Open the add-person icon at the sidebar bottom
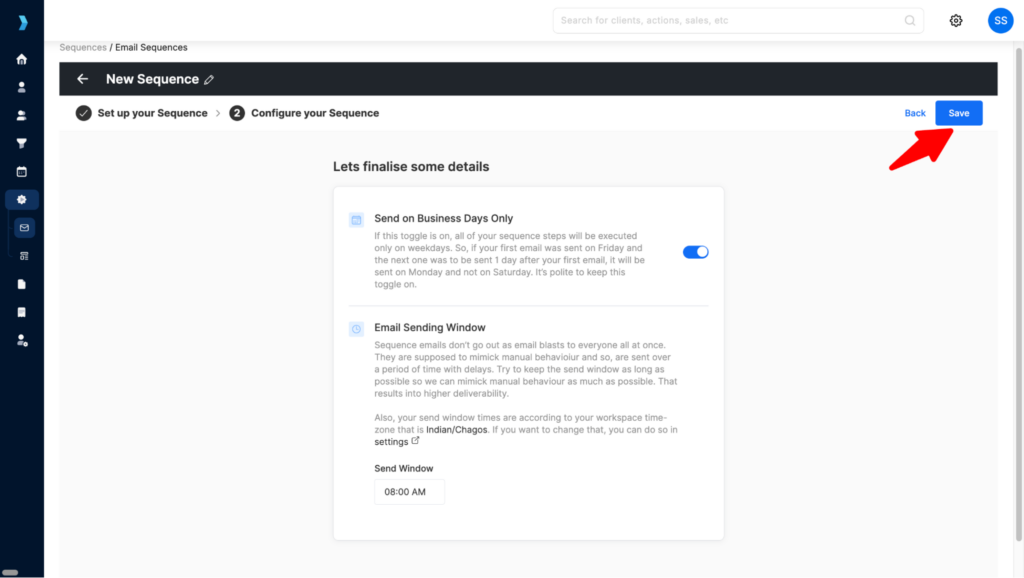 click(22, 341)
